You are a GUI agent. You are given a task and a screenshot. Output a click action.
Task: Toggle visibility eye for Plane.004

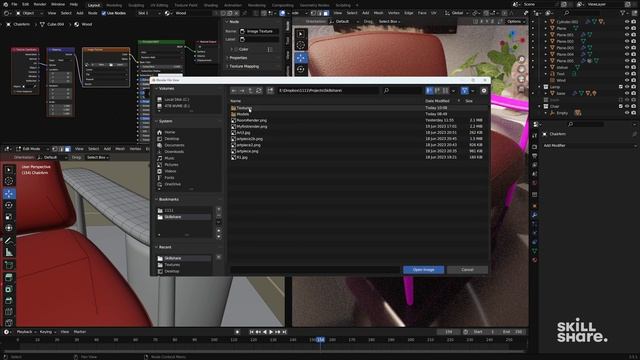[x=627, y=54]
